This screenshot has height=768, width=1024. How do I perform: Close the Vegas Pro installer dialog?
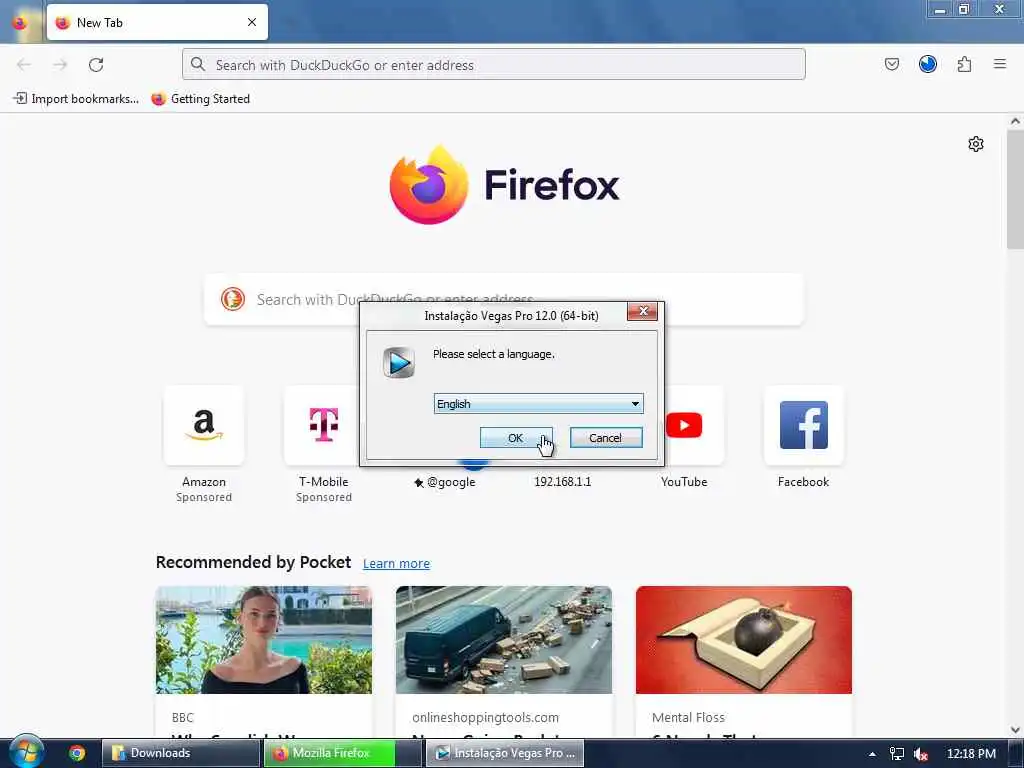[x=643, y=312]
